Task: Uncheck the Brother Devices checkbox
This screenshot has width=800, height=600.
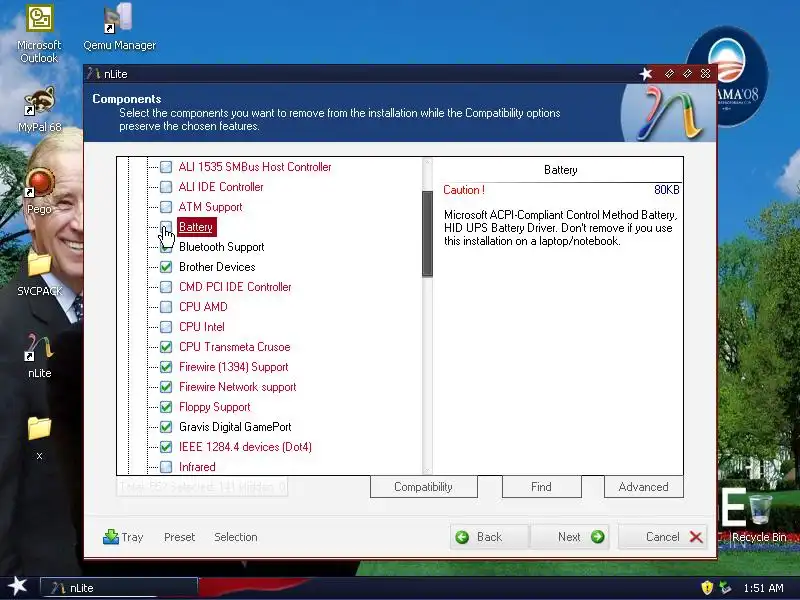Action: [x=166, y=267]
